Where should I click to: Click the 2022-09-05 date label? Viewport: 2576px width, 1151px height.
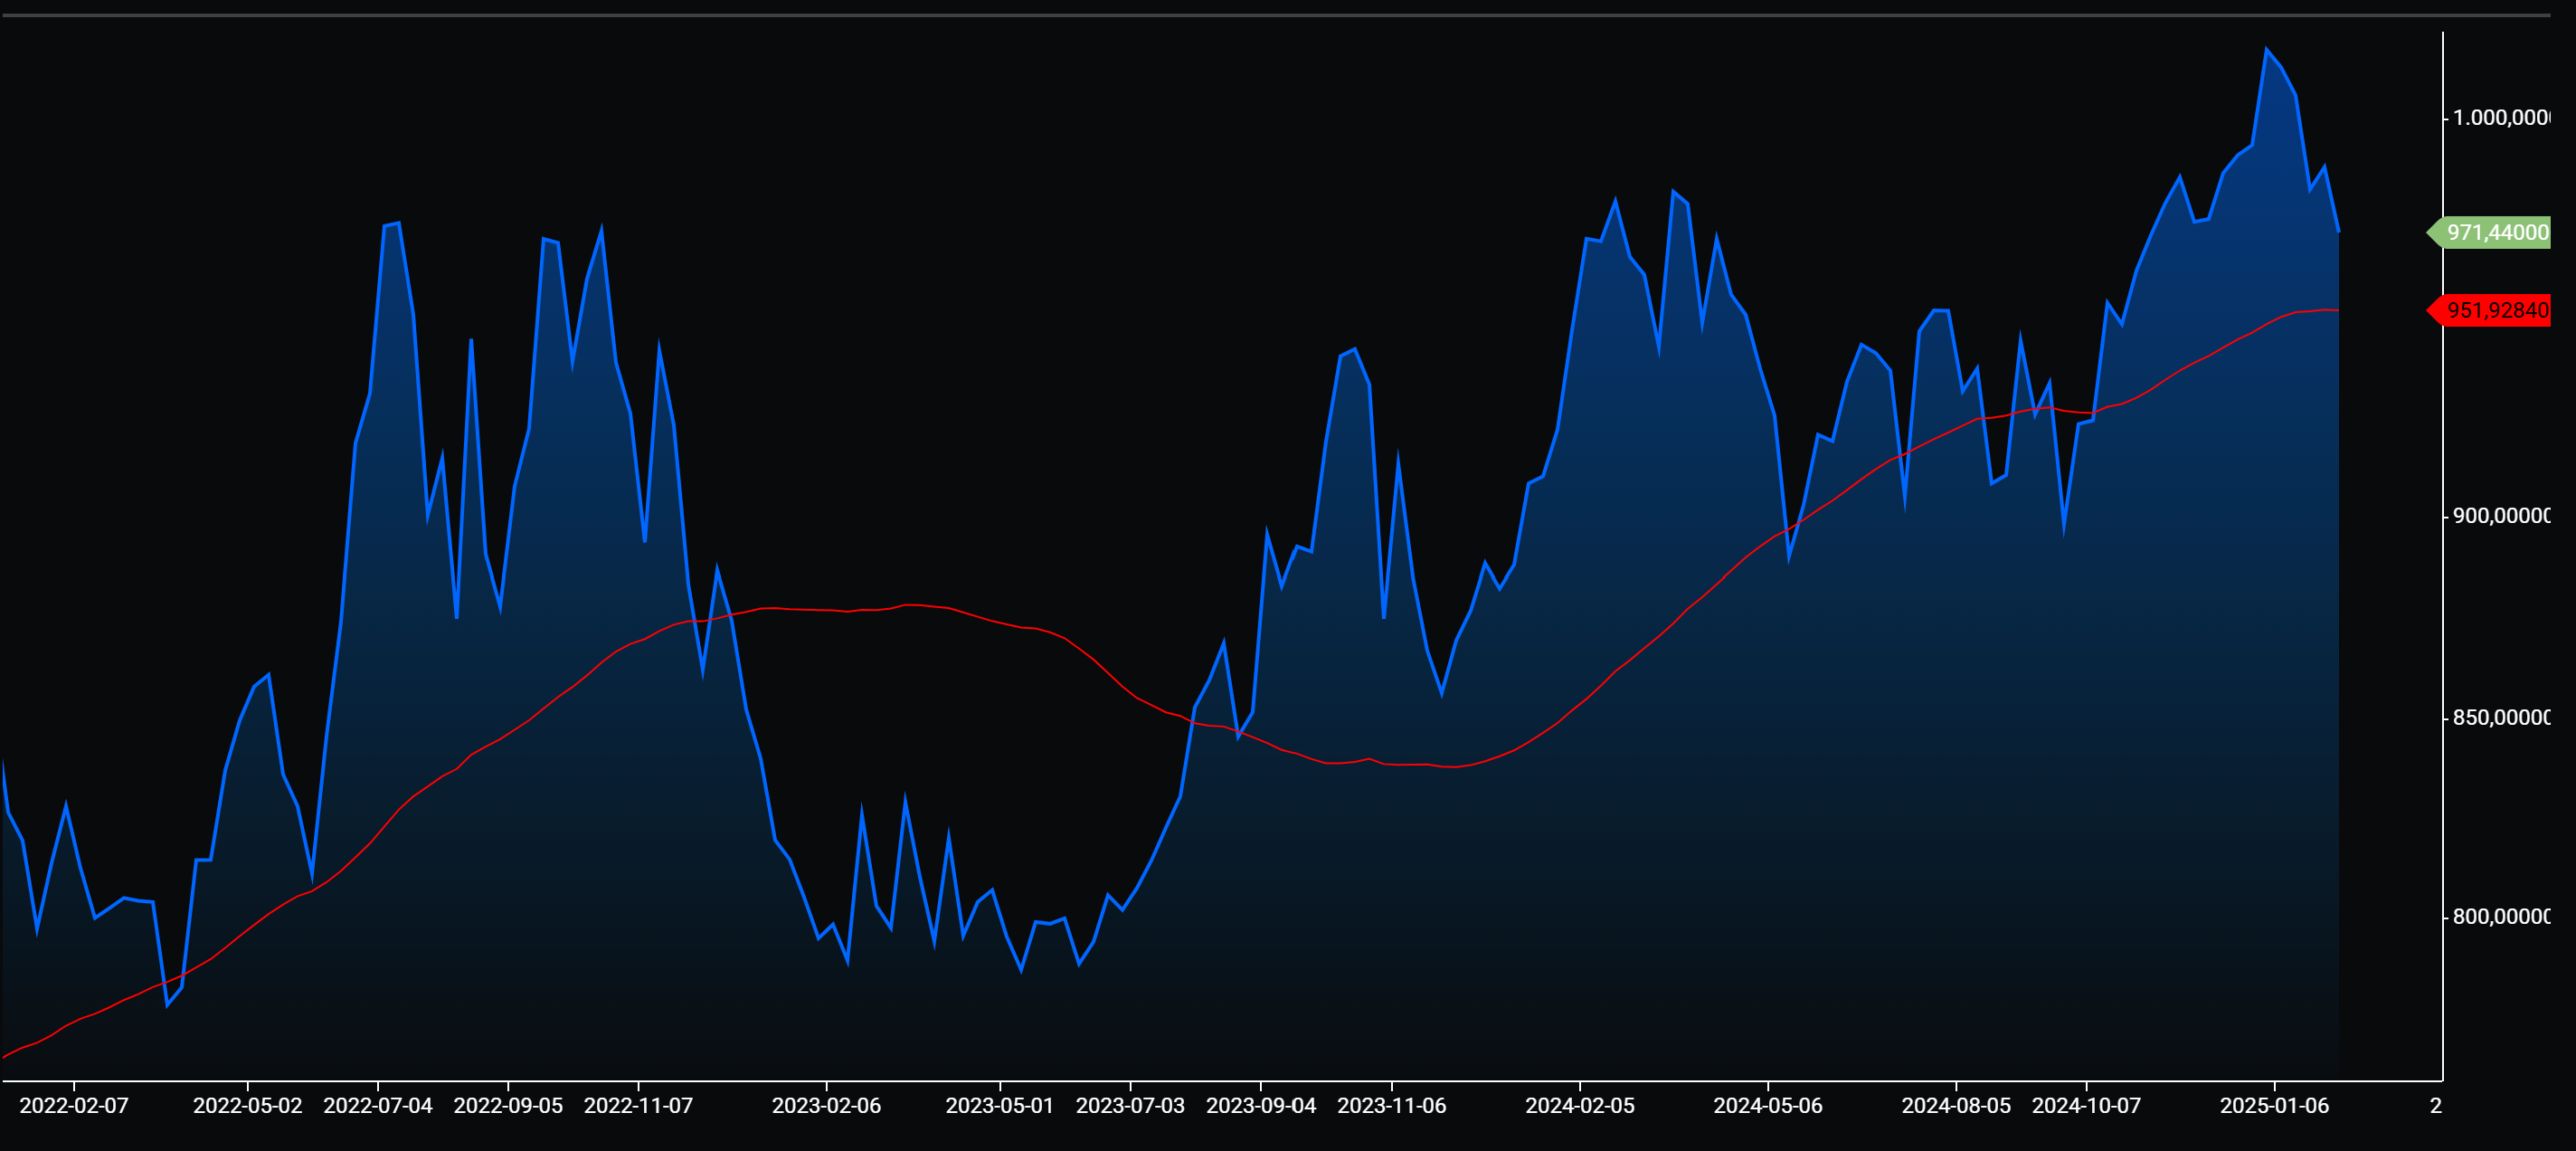(x=508, y=1106)
